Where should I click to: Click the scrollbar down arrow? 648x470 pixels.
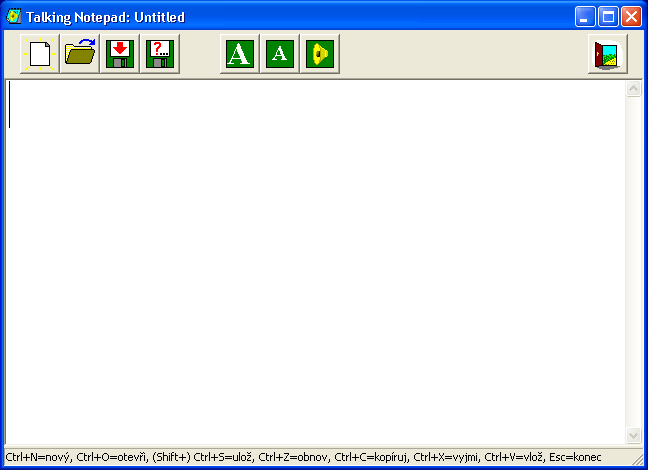pyautogui.click(x=633, y=436)
